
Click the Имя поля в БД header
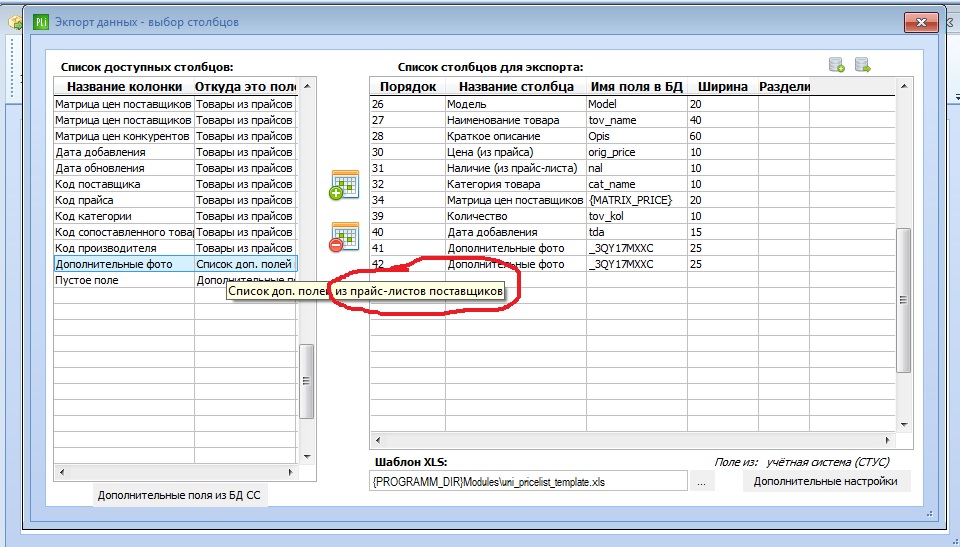[637, 86]
